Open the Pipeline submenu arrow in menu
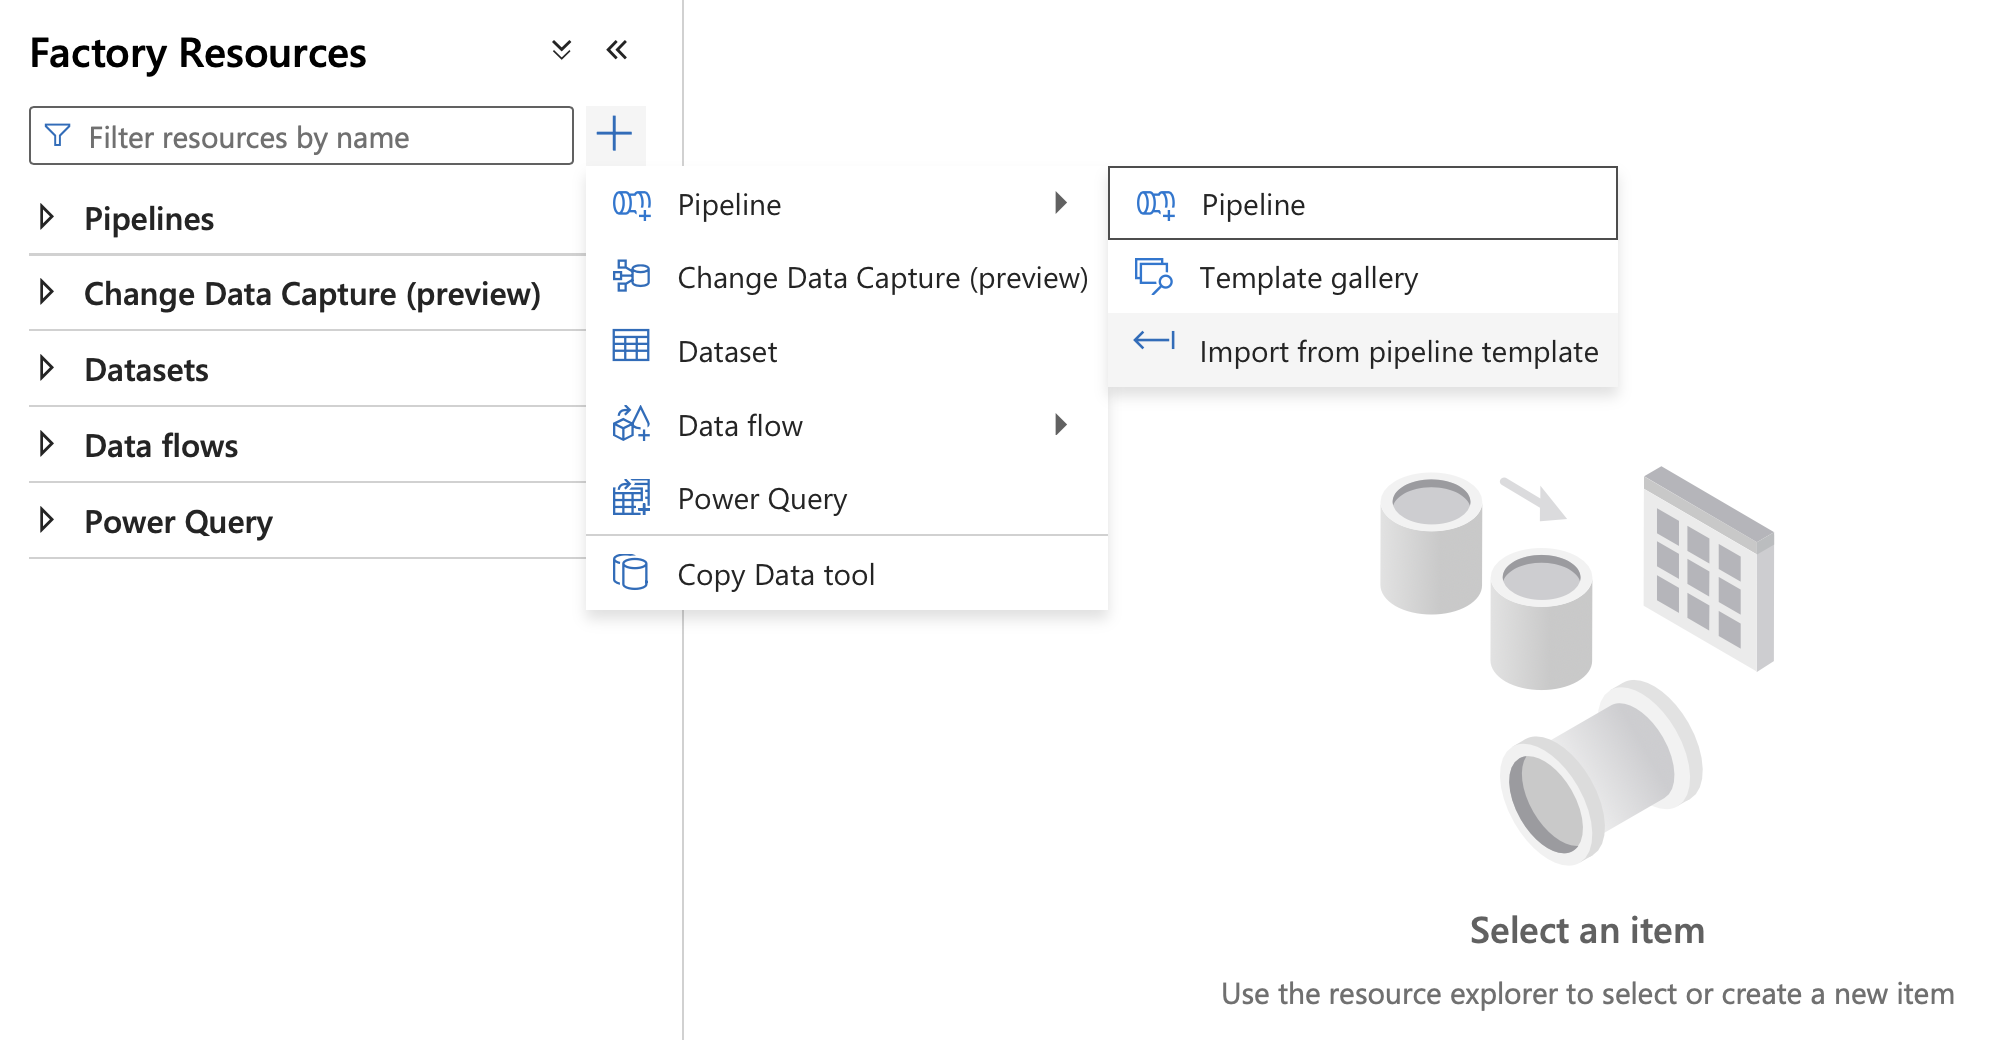Screen dimensions: 1994x1040 coord(1061,203)
